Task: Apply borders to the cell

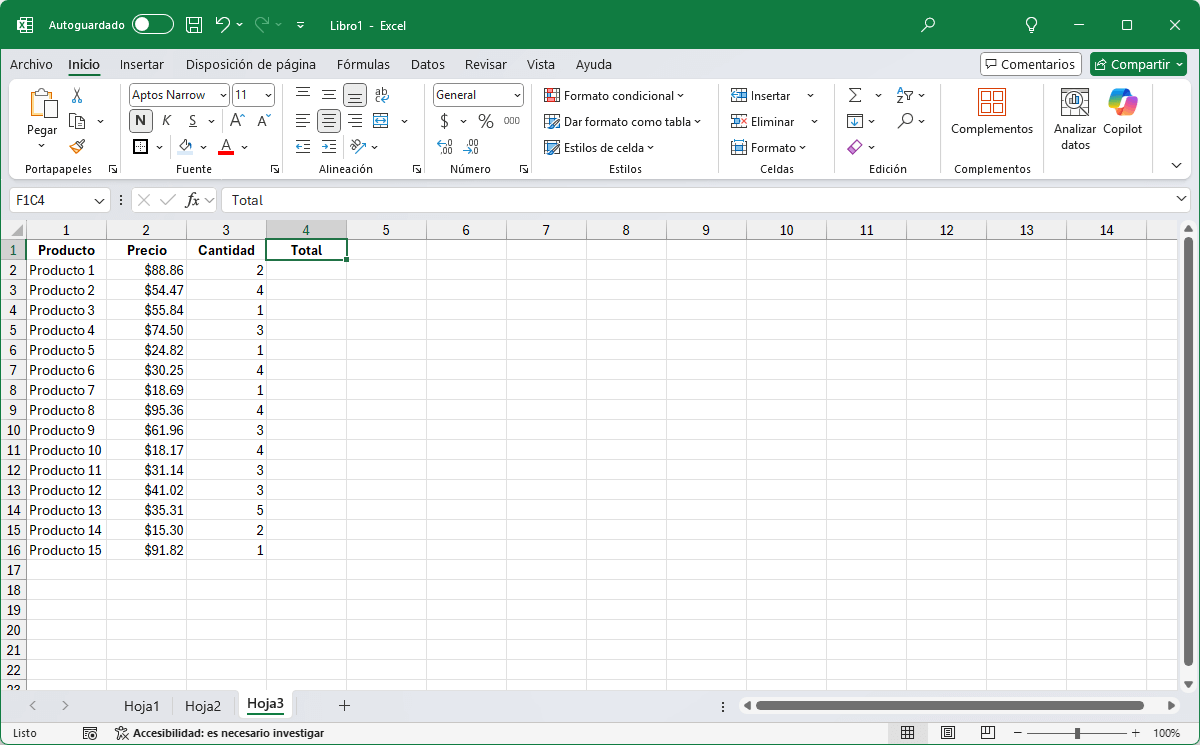Action: (141, 147)
